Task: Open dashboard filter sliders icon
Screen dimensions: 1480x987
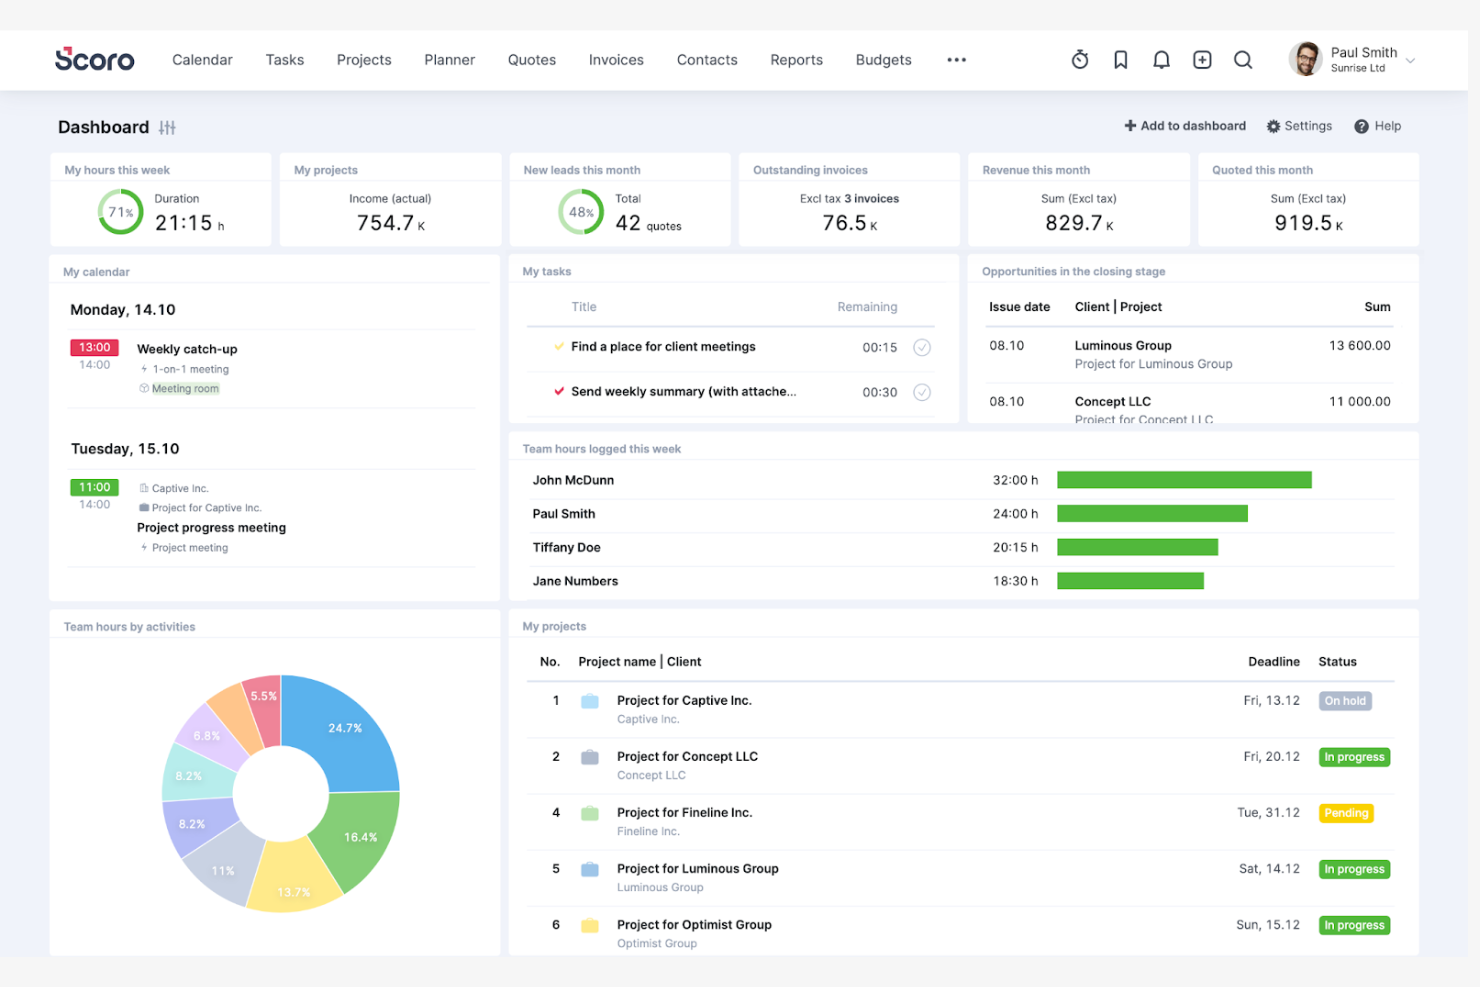Action: pyautogui.click(x=167, y=127)
